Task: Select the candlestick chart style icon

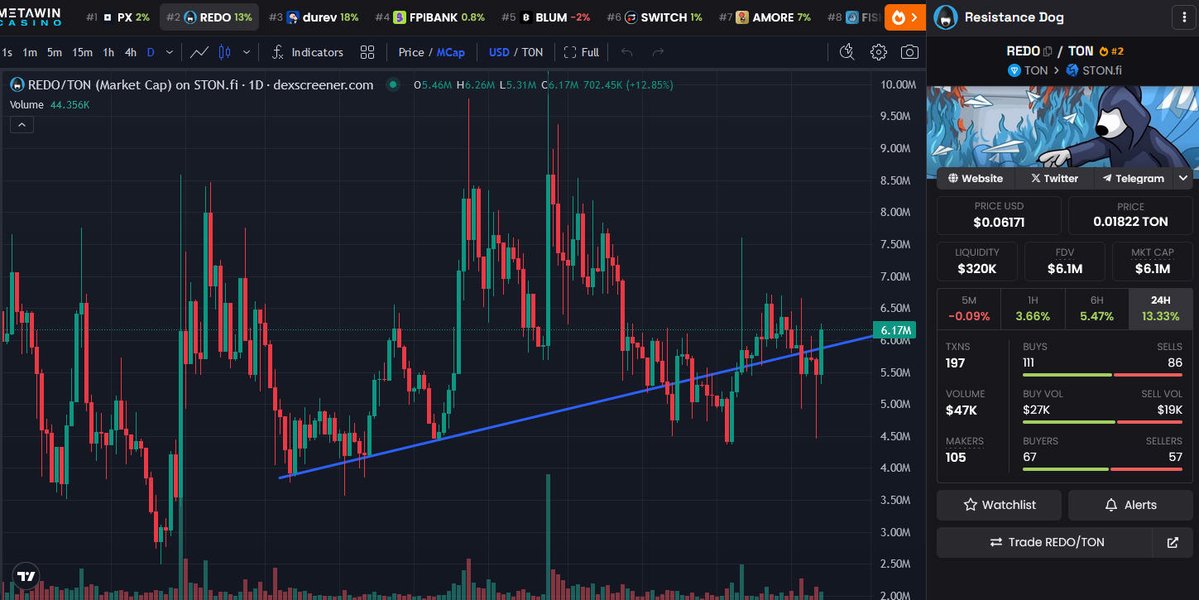Action: pos(224,52)
